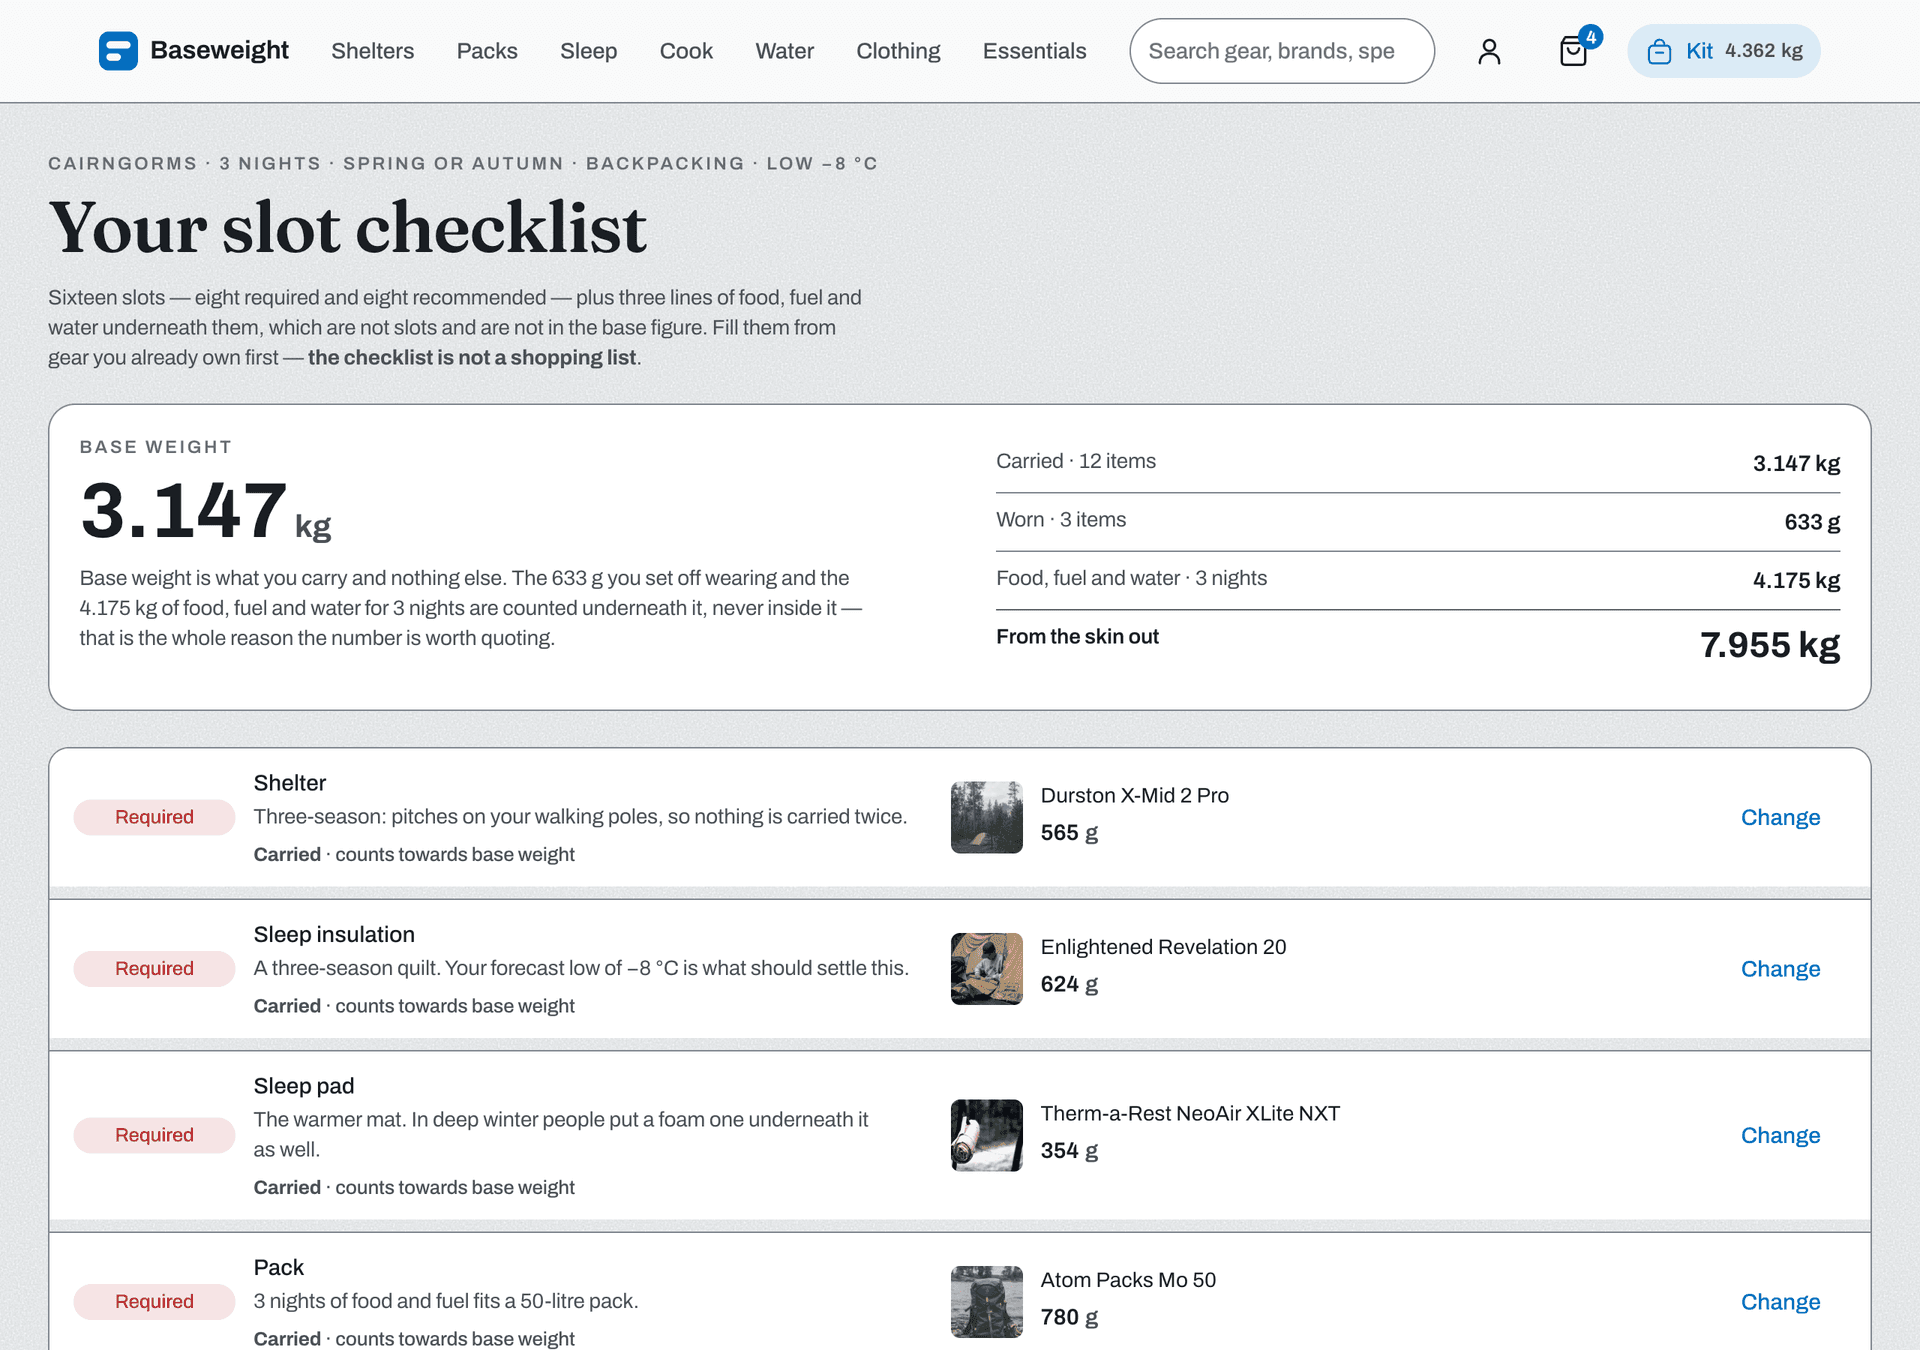1920x1350 pixels.
Task: Click the From the skin out label
Action: tap(1077, 637)
